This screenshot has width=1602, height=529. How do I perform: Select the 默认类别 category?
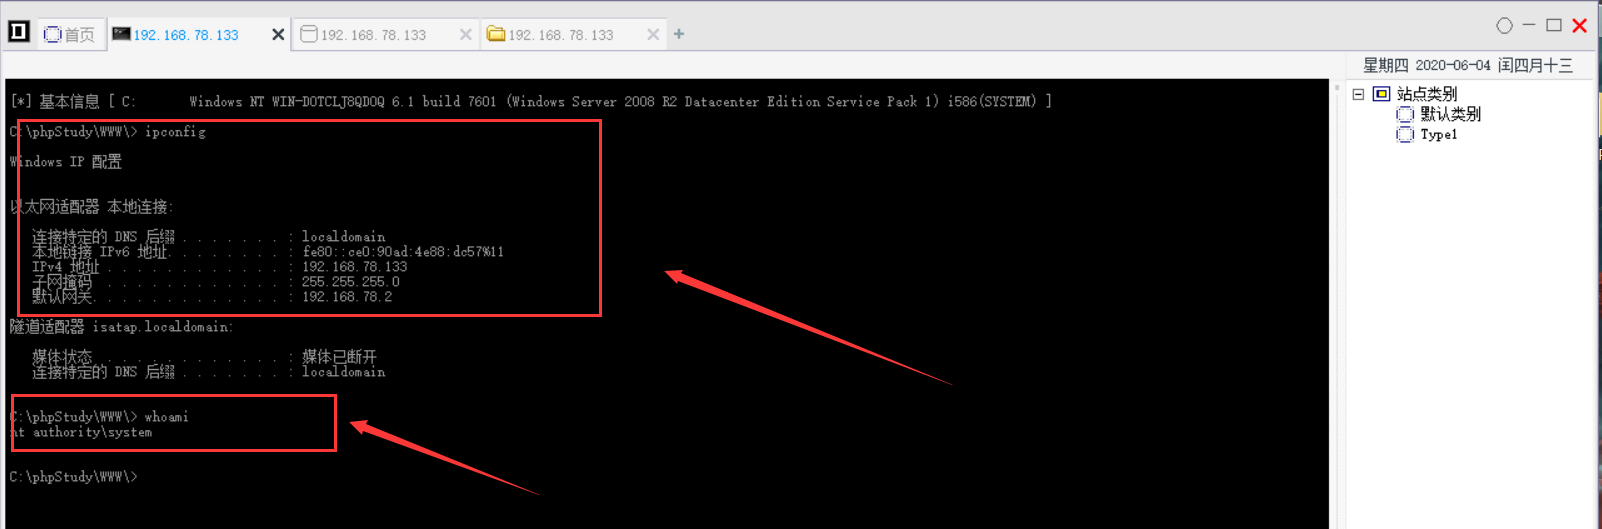click(x=1450, y=114)
